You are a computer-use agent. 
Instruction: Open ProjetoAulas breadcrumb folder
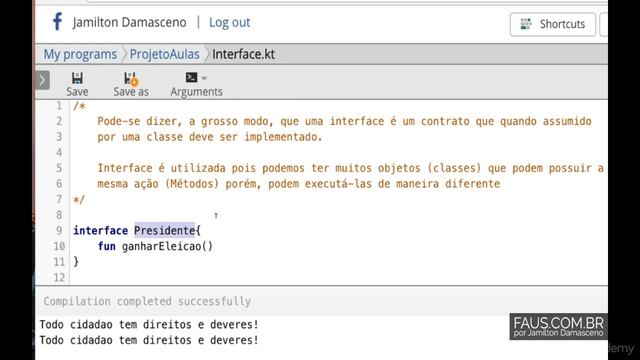[x=164, y=54]
